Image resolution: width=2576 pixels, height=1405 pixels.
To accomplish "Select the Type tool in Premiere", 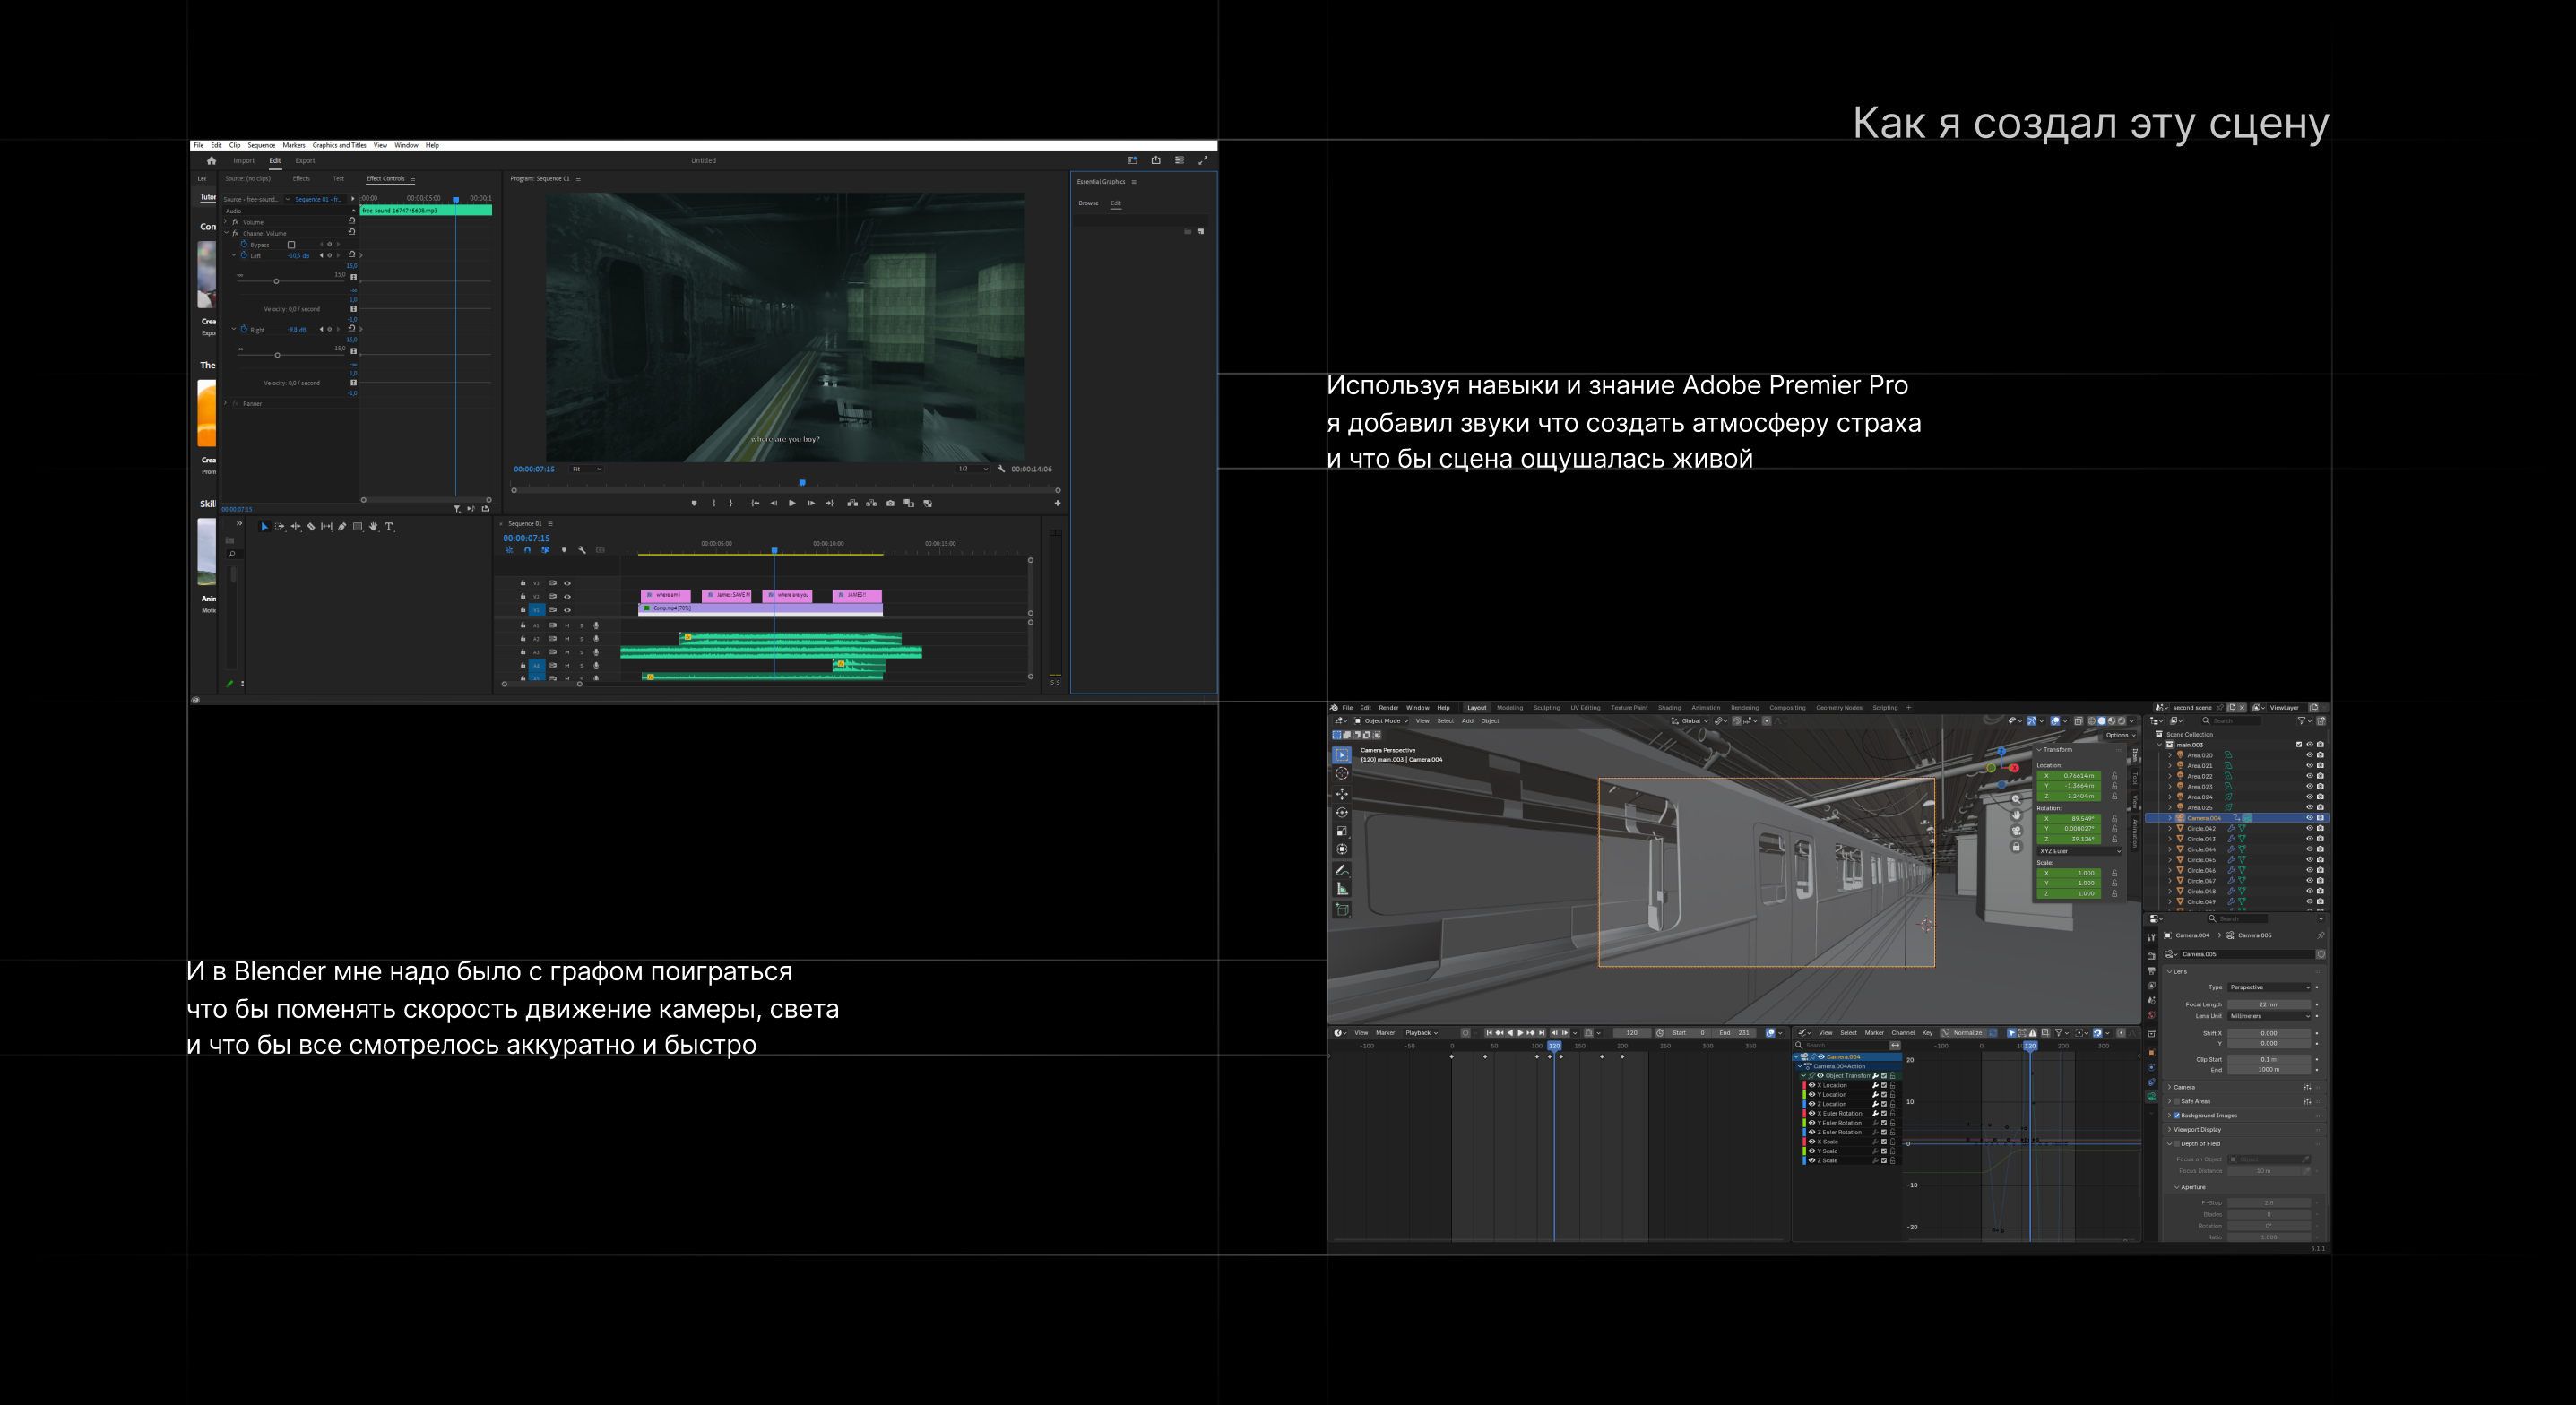I will [x=389, y=527].
